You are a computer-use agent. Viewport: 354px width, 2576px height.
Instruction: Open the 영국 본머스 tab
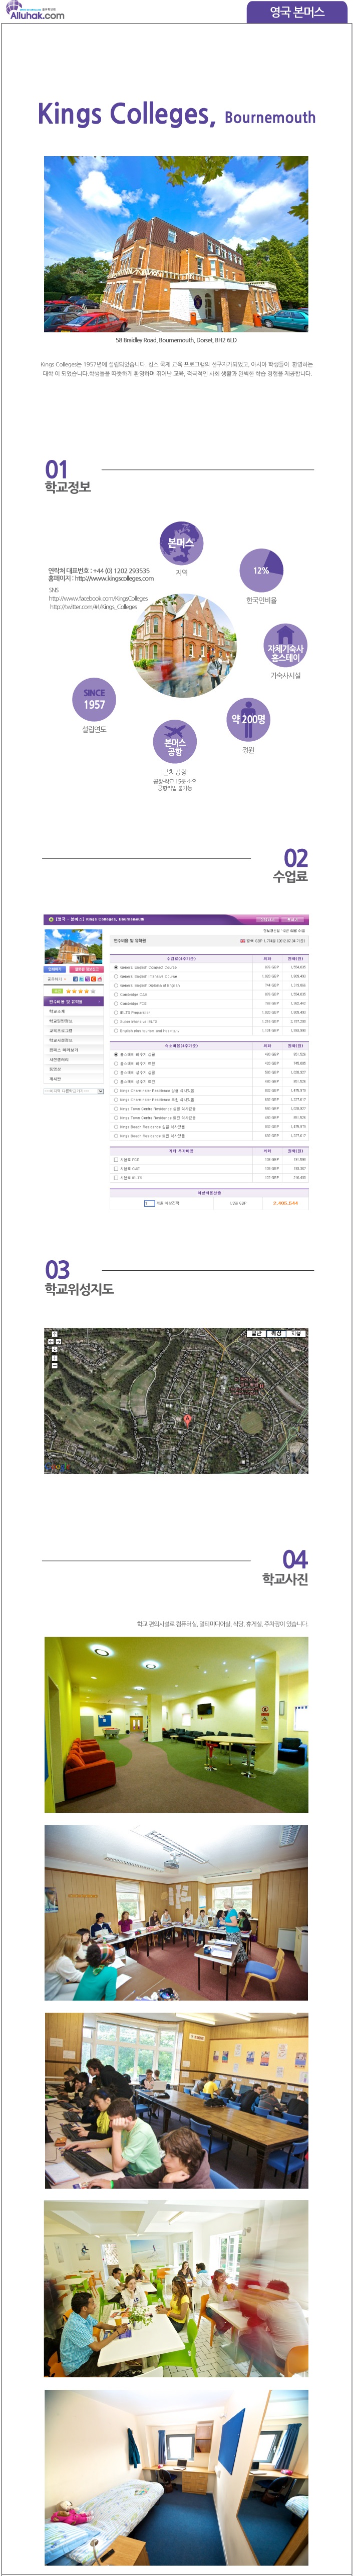pyautogui.click(x=297, y=12)
